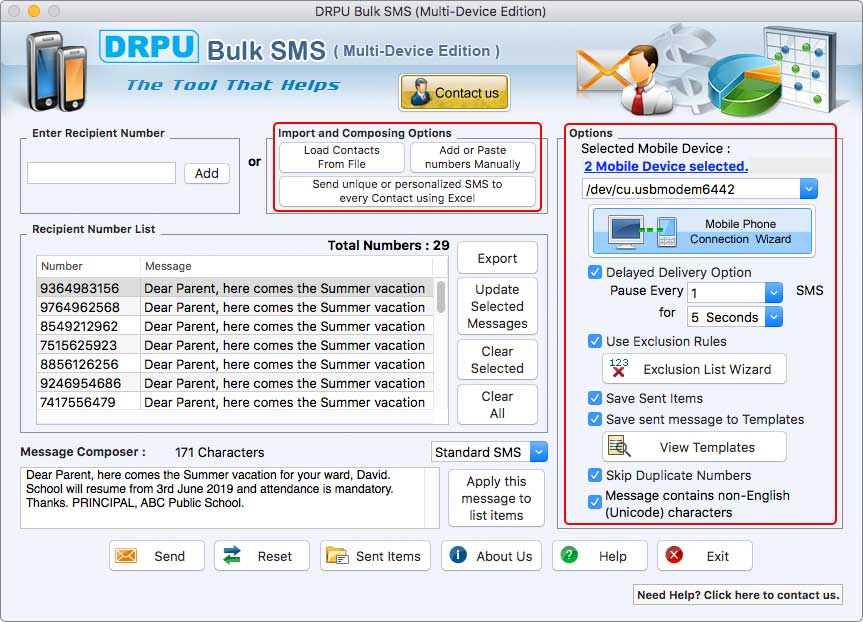Viewport: 863px width, 622px height.
Task: Click the Reset button
Action: 262,555
